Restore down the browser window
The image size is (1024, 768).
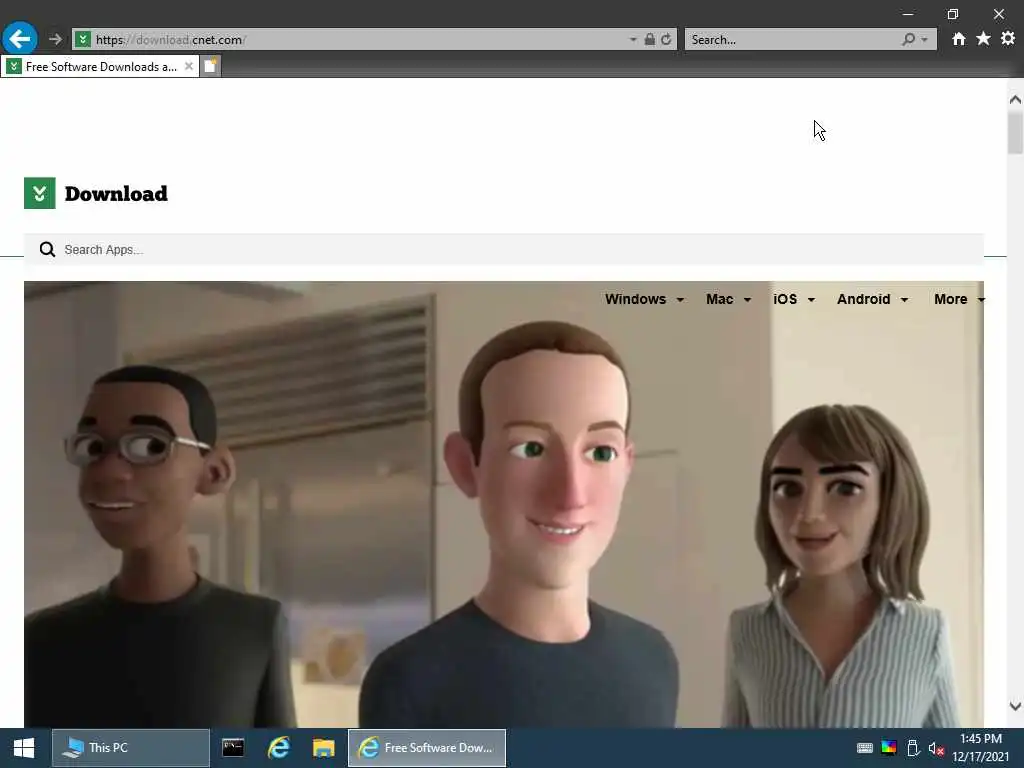(x=953, y=14)
